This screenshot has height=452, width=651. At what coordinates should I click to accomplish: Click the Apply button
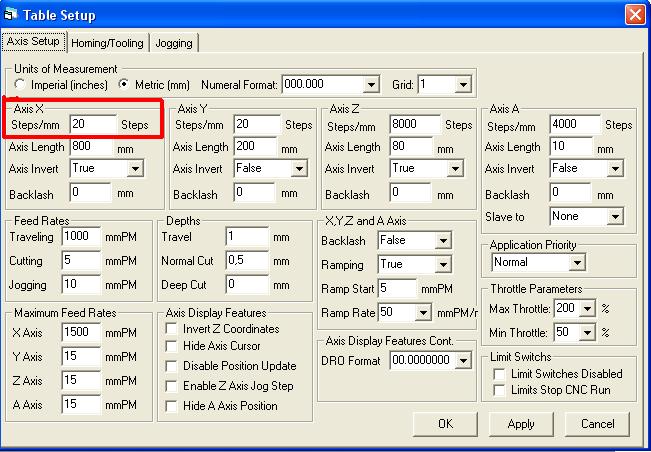click(521, 424)
